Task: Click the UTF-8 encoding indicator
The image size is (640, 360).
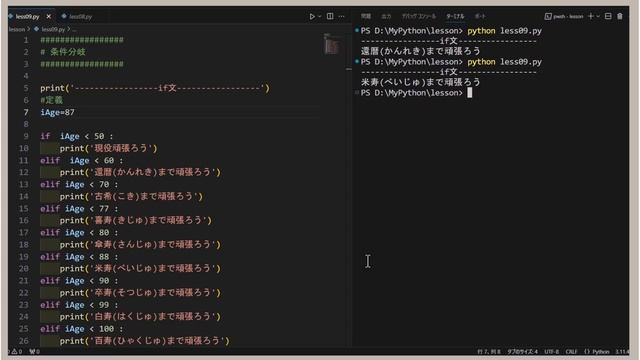Action: tap(551, 351)
